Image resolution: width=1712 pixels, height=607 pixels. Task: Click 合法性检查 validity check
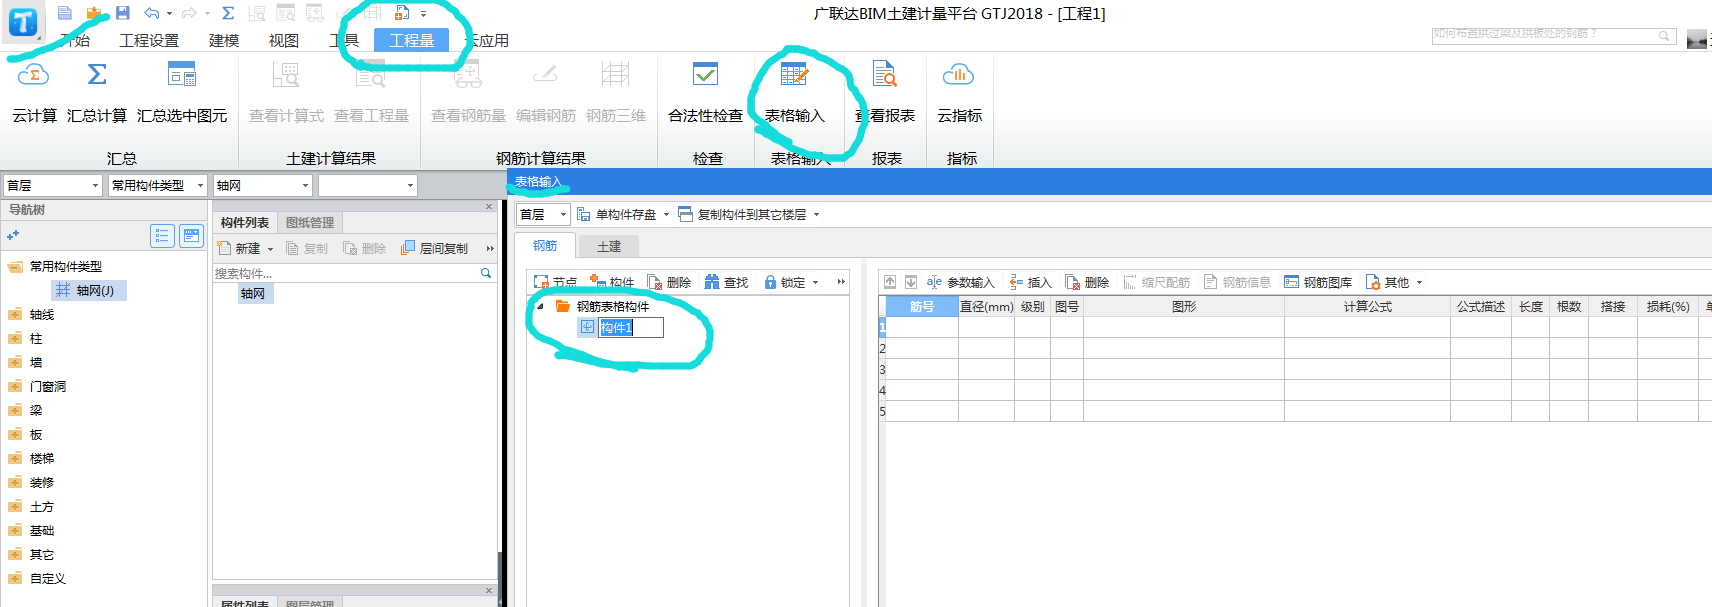click(705, 92)
